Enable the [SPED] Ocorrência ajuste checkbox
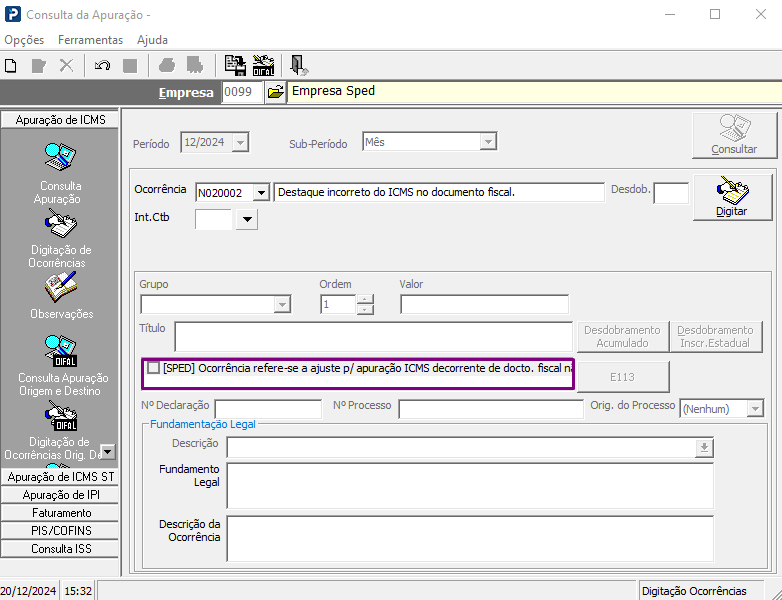 coord(153,368)
